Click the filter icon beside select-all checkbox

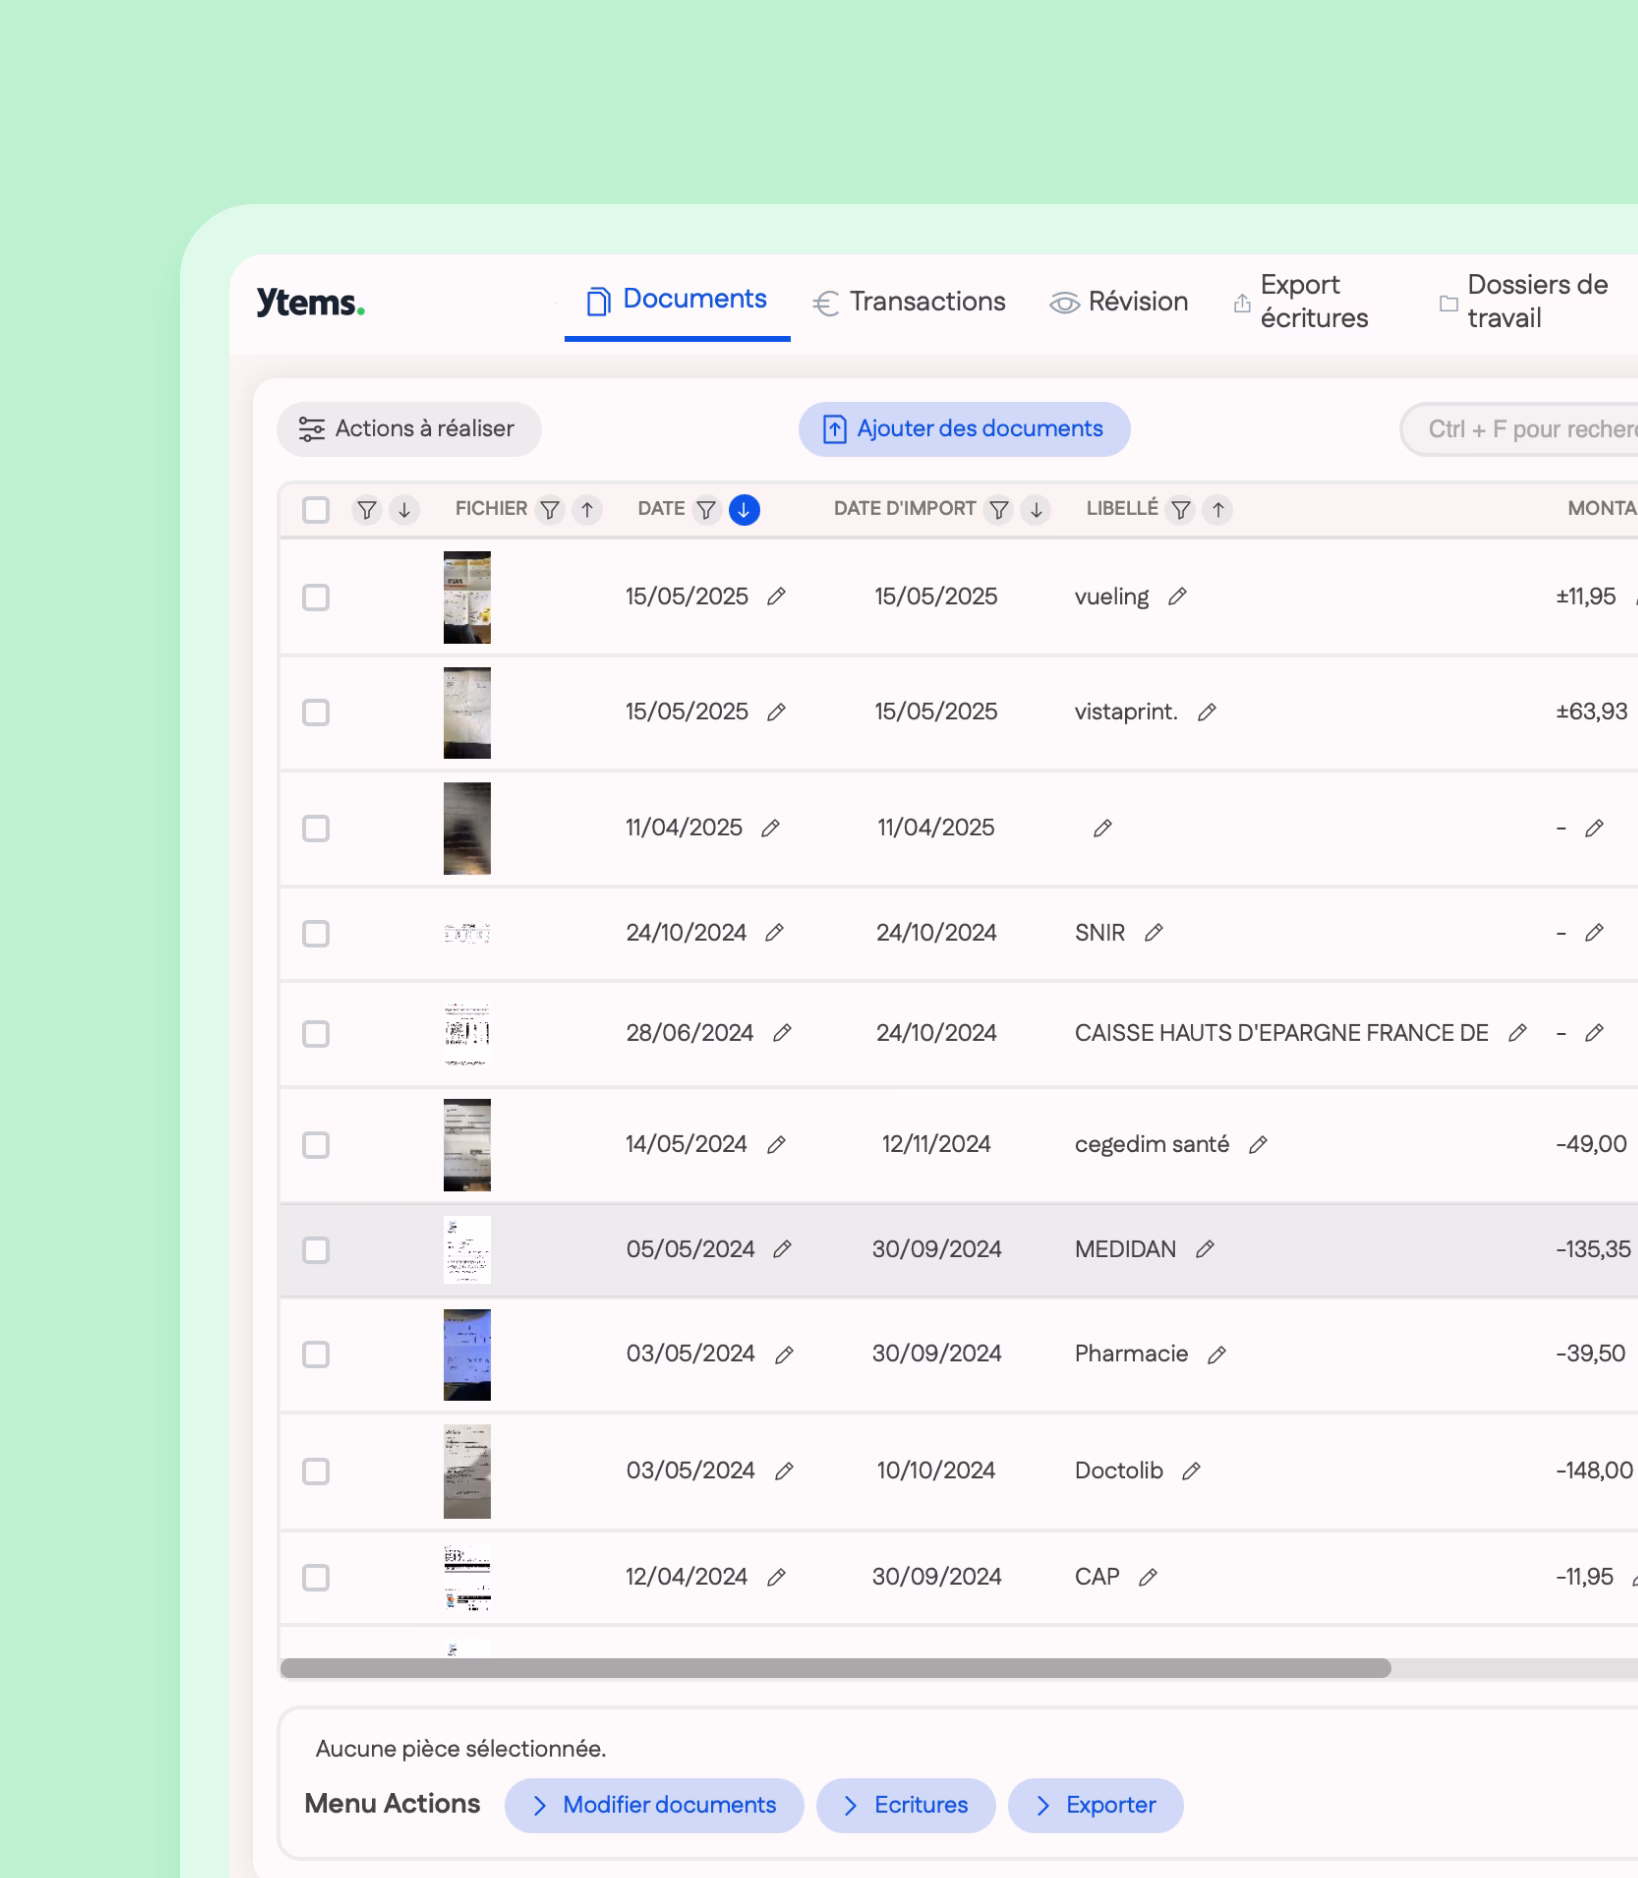(367, 510)
